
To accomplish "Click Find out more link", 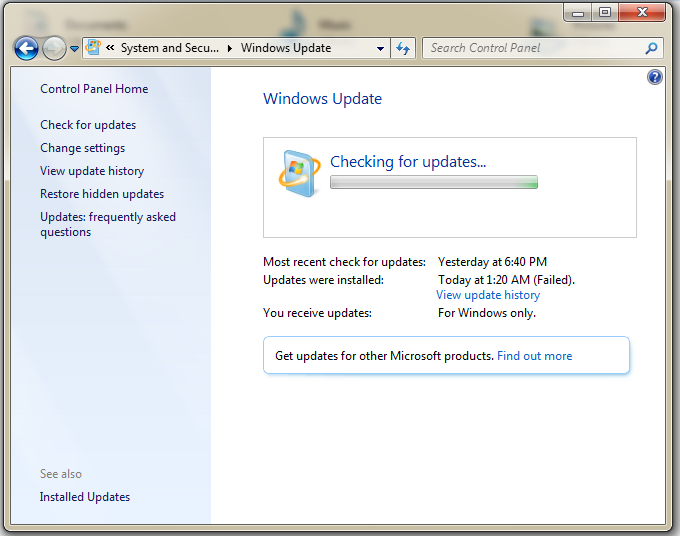I will click(x=534, y=356).
